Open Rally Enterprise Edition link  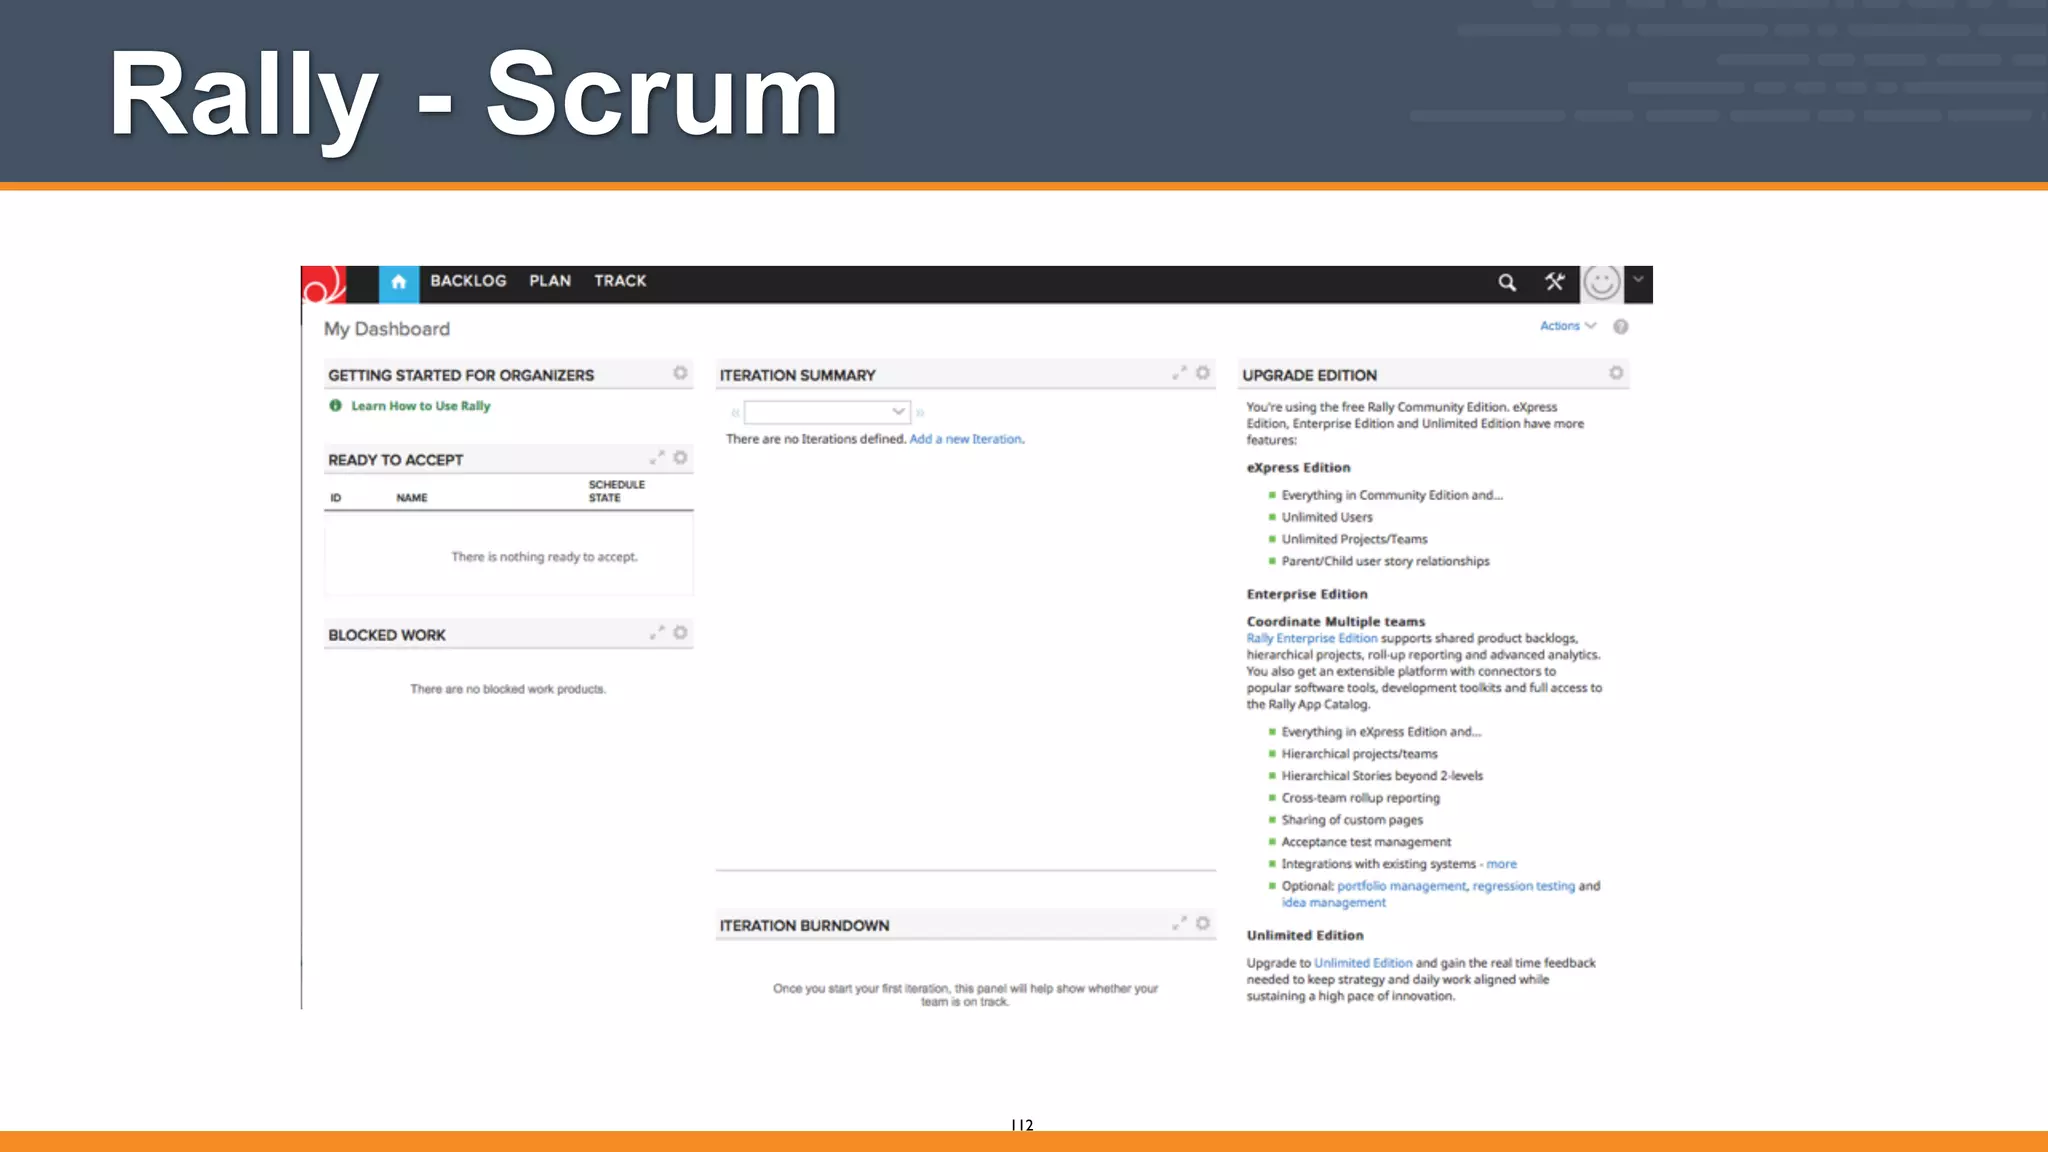point(1312,638)
